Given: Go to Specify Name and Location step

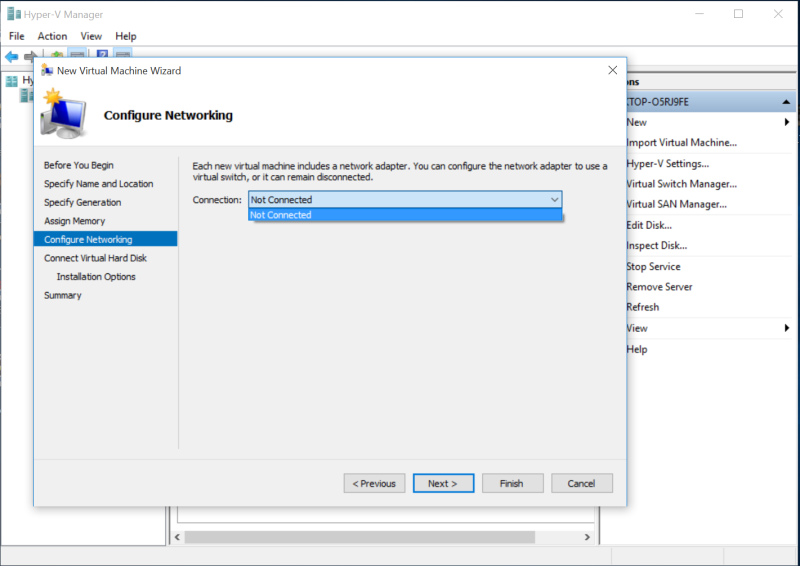Looking at the screenshot, I should (x=98, y=183).
